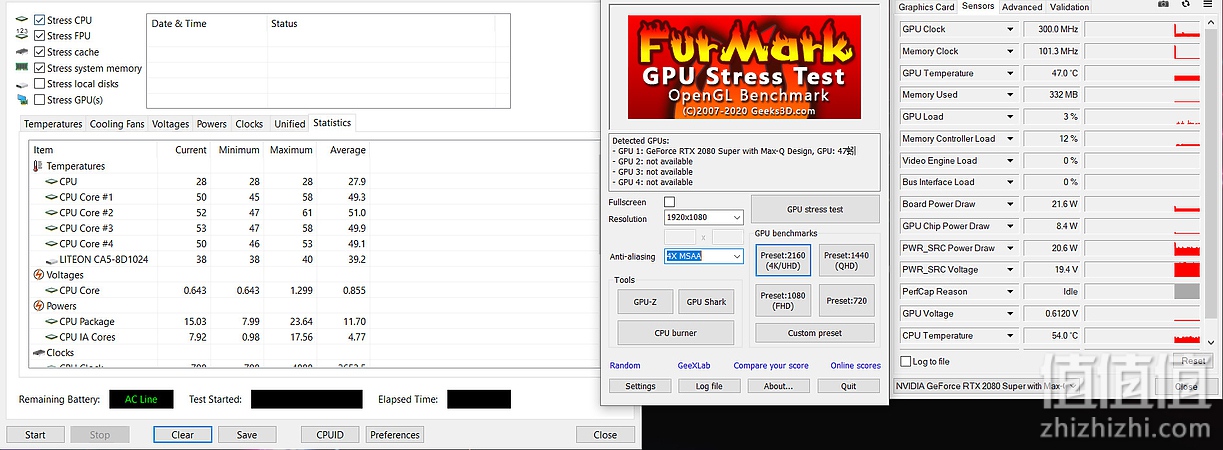
Task: Open the Online scores link
Action: pyautogui.click(x=856, y=366)
